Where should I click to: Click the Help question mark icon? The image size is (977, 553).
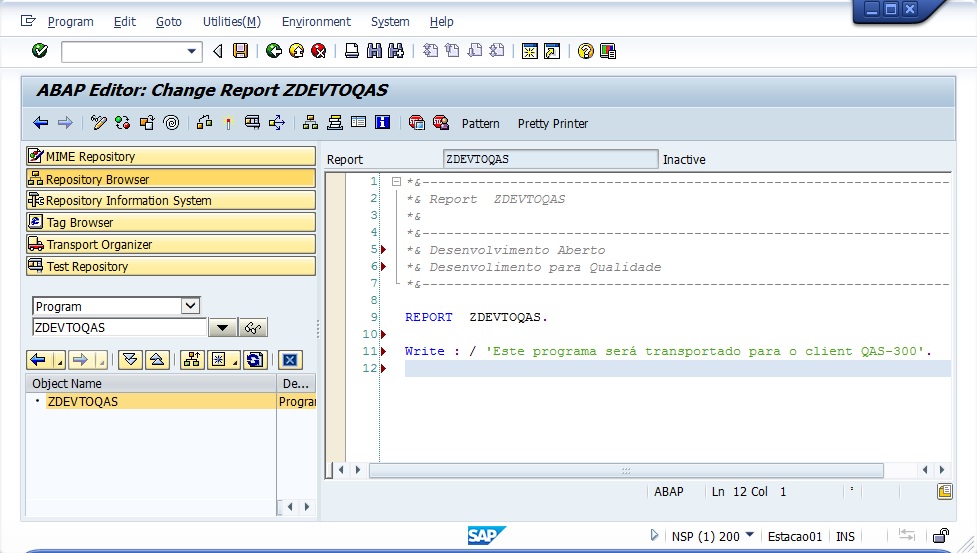click(585, 51)
